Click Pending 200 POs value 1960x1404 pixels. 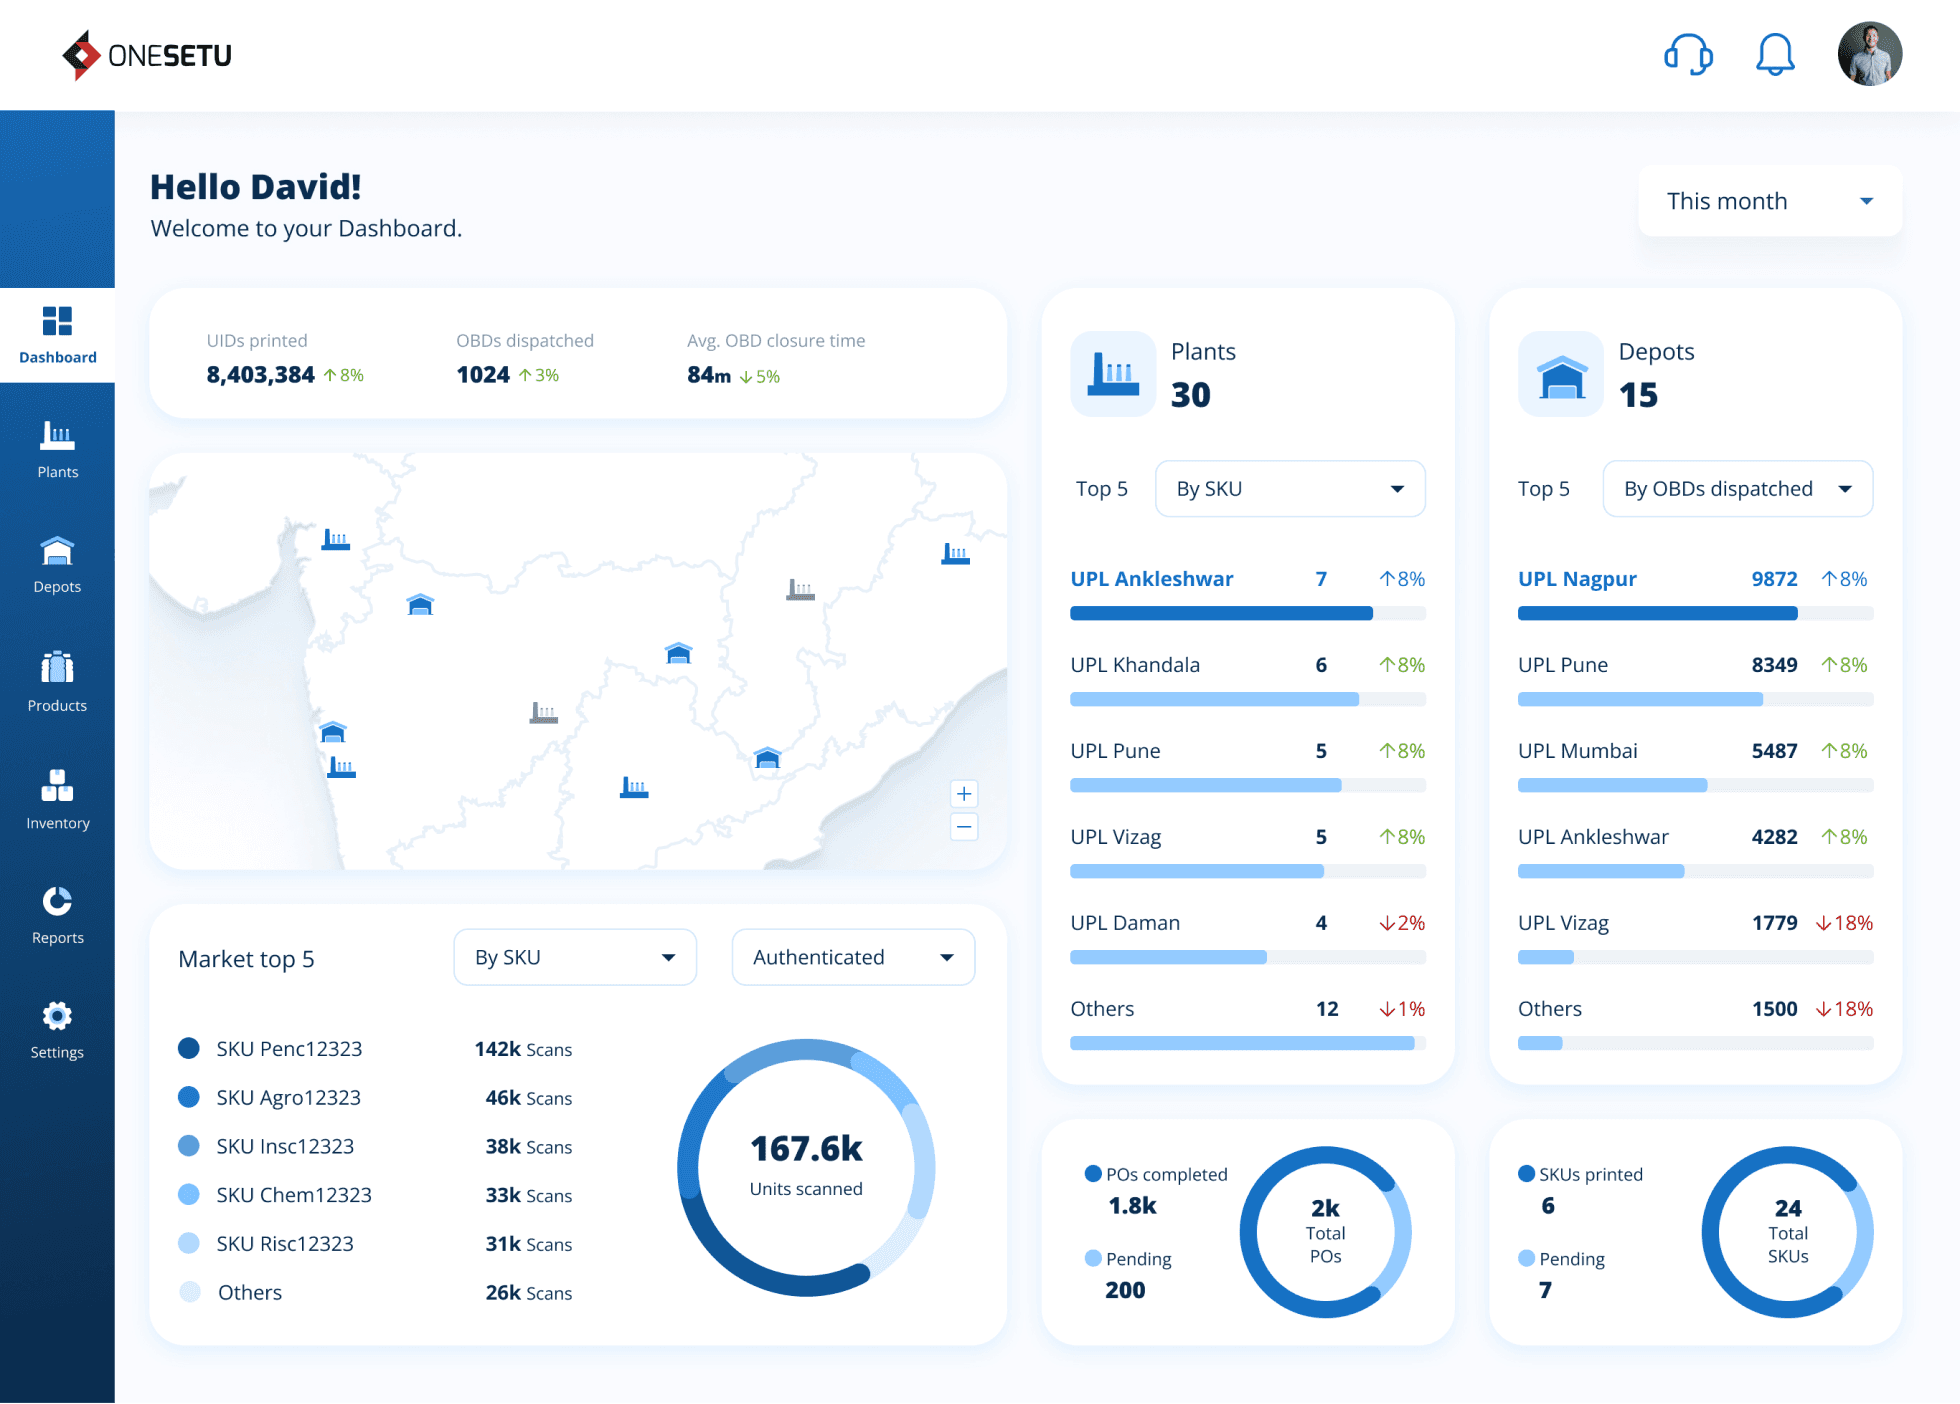[x=1125, y=1290]
